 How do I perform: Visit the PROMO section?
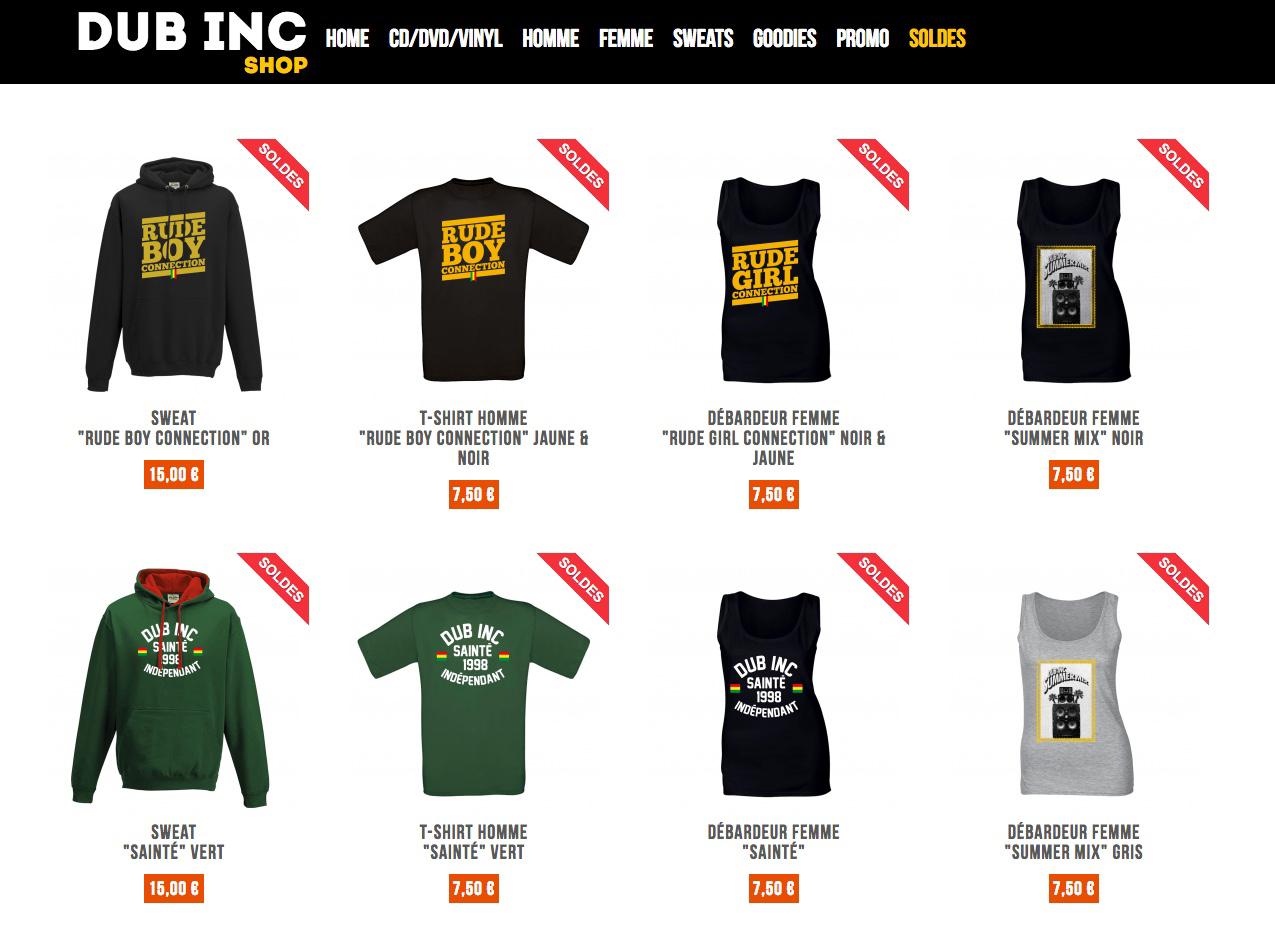coord(862,39)
